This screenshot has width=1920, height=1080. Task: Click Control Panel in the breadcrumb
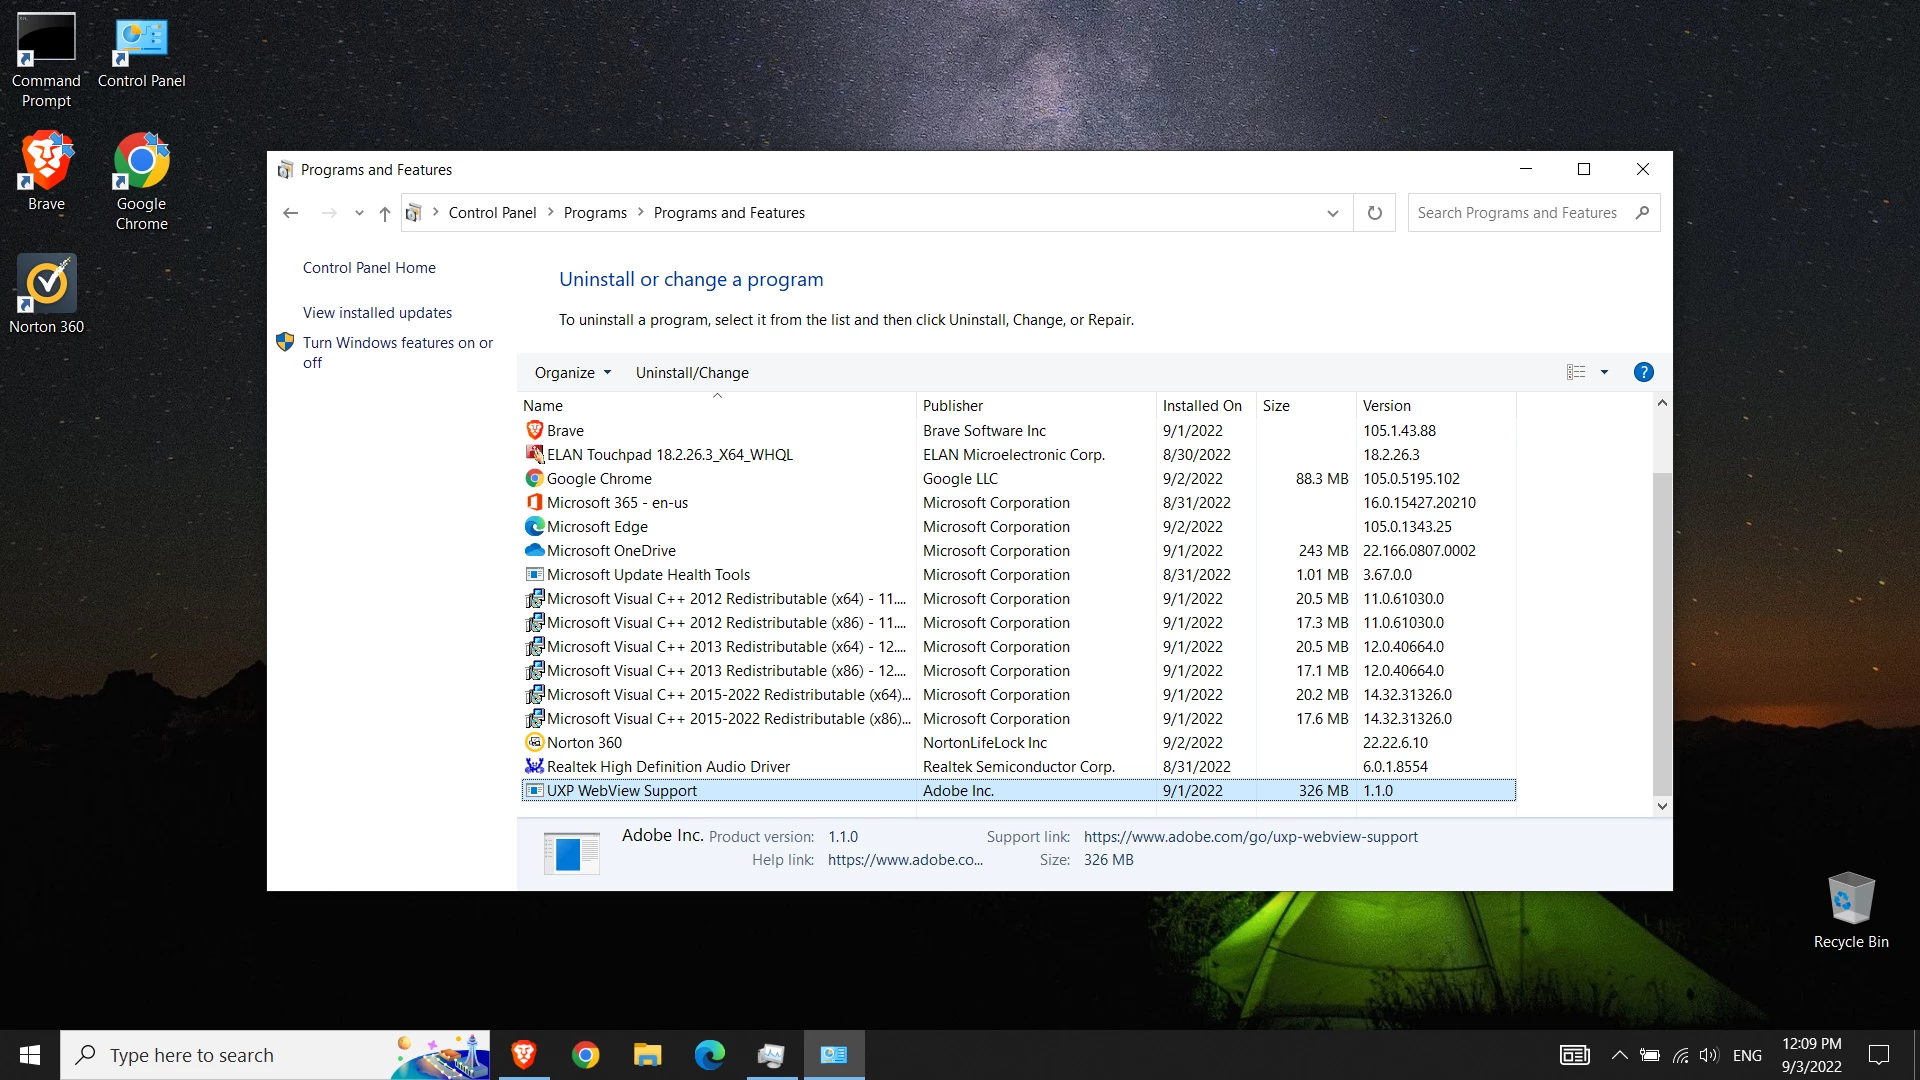(492, 213)
